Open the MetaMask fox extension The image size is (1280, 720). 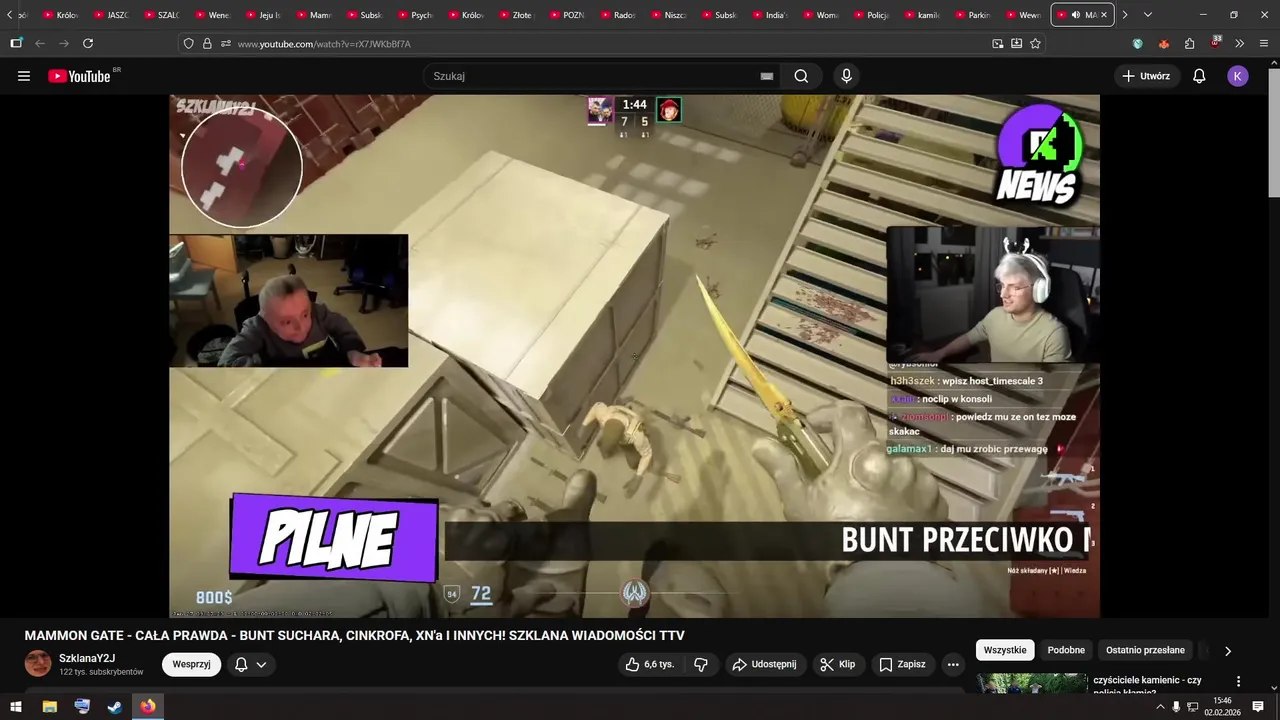point(1163,44)
